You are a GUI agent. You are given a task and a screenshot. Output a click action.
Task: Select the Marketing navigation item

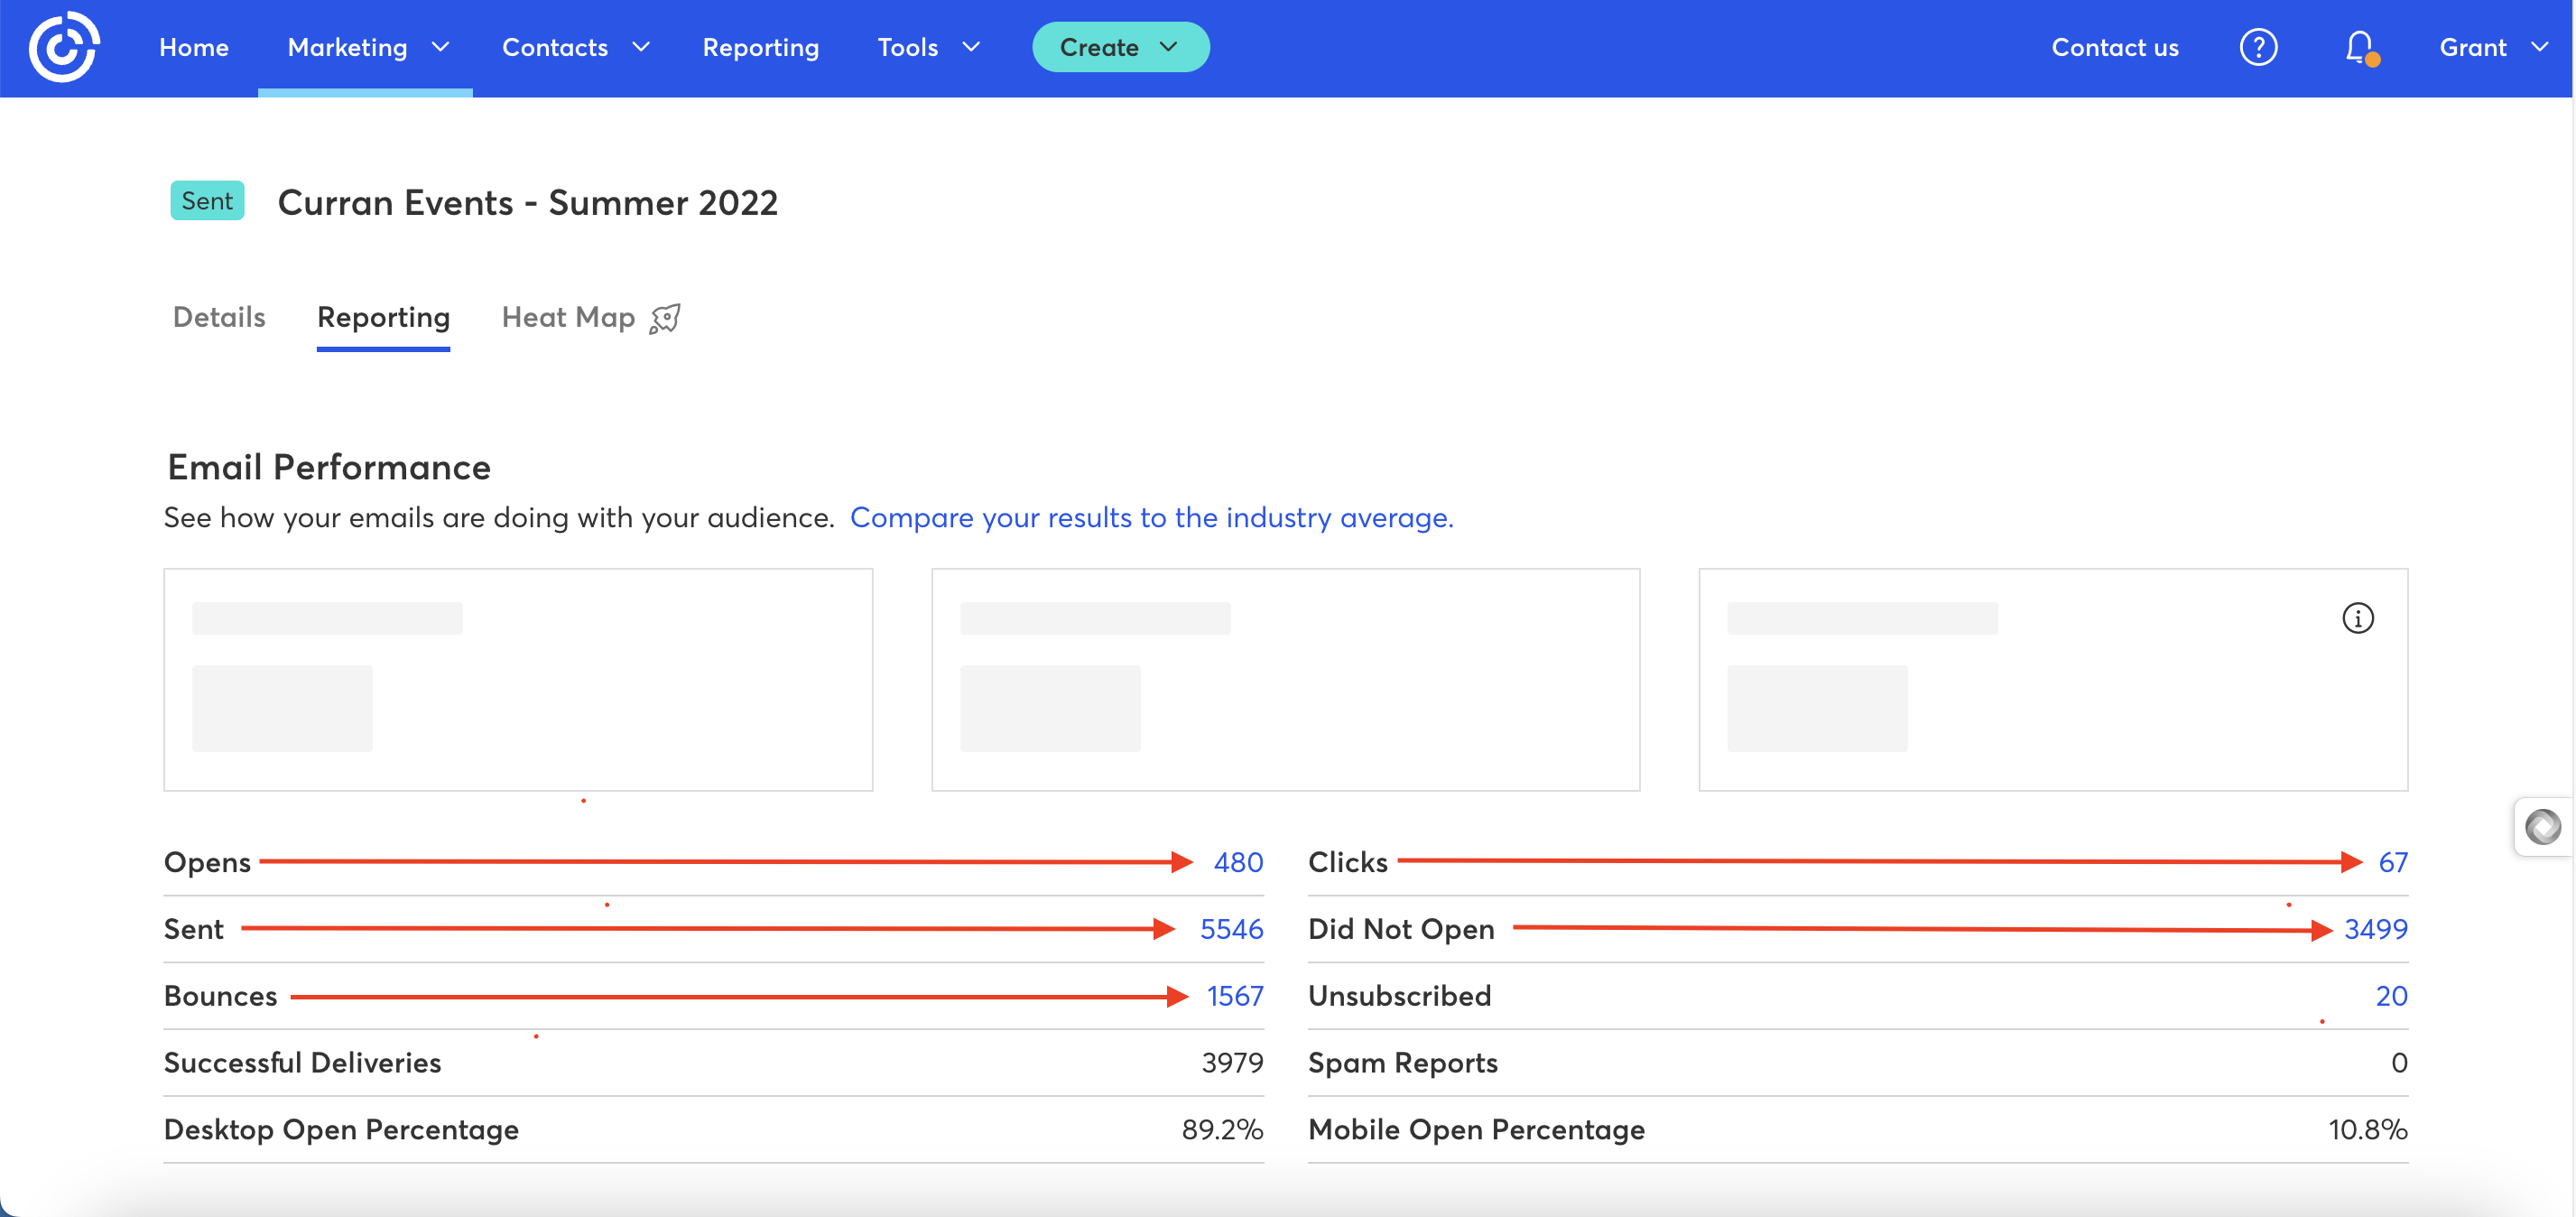point(347,47)
